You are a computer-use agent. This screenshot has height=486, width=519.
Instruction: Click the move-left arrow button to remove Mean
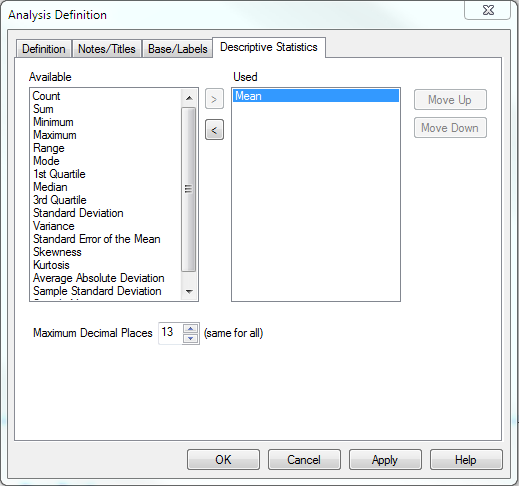tap(214, 130)
